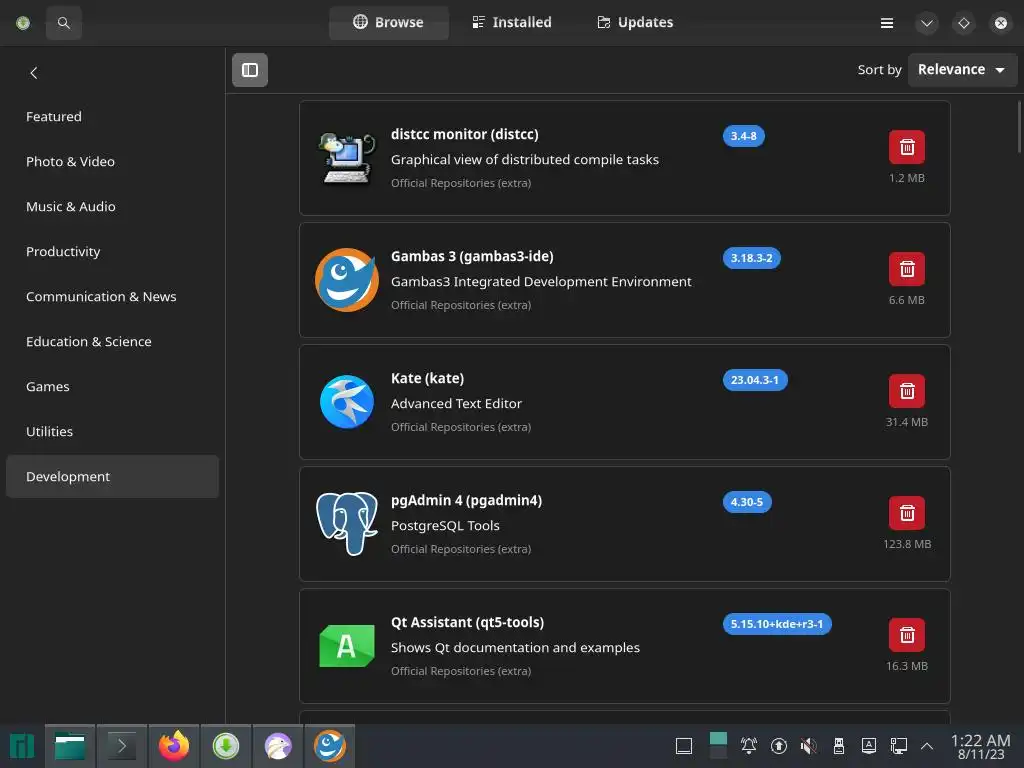
Task: Select the Photo & Video category
Action: point(112,161)
